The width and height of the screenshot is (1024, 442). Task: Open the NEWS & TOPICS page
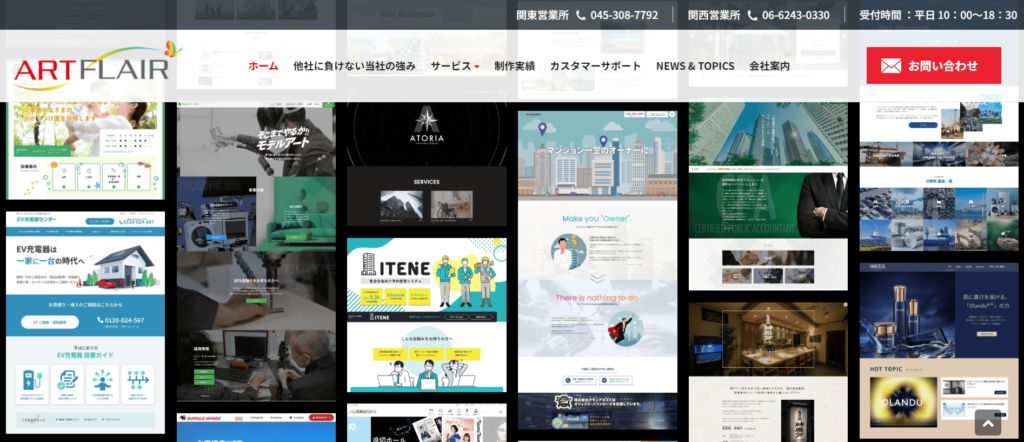coord(695,66)
